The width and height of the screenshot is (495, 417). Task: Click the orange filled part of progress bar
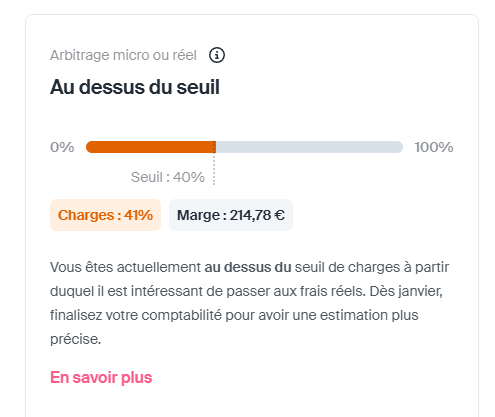coord(151,147)
